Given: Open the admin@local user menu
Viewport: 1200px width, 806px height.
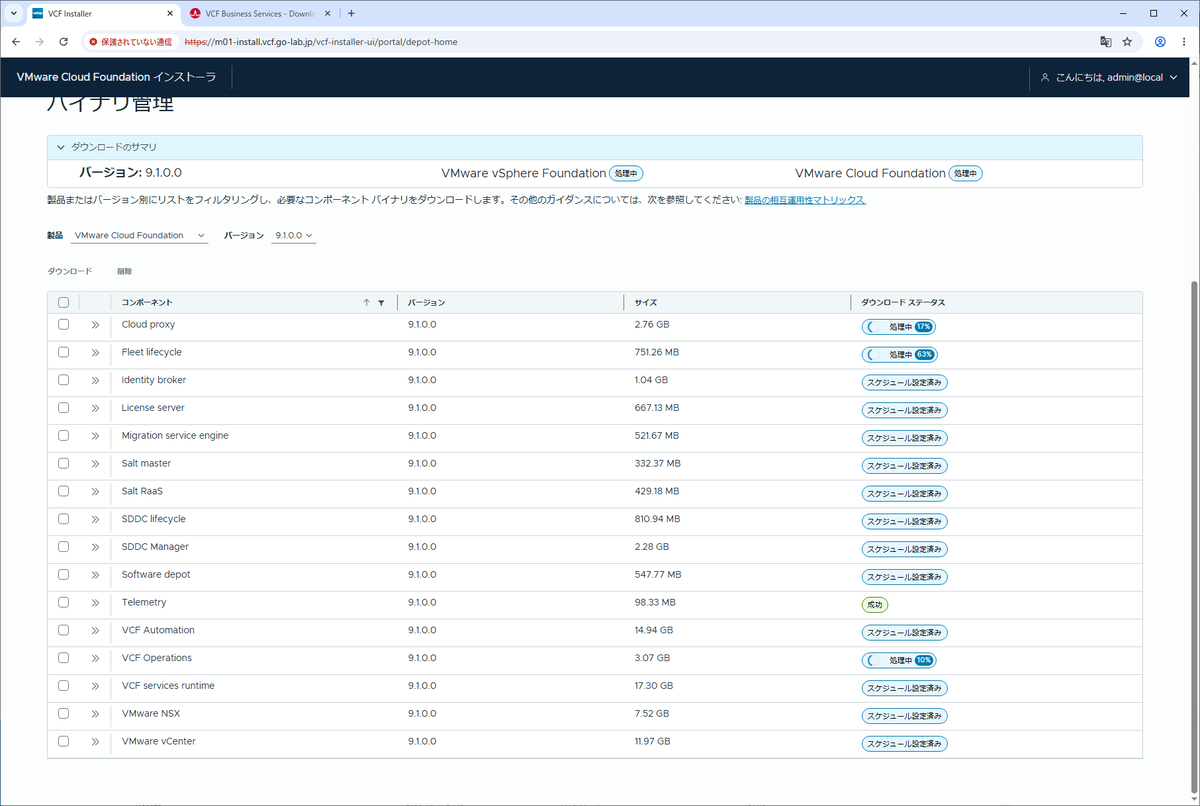Looking at the screenshot, I should [1109, 77].
